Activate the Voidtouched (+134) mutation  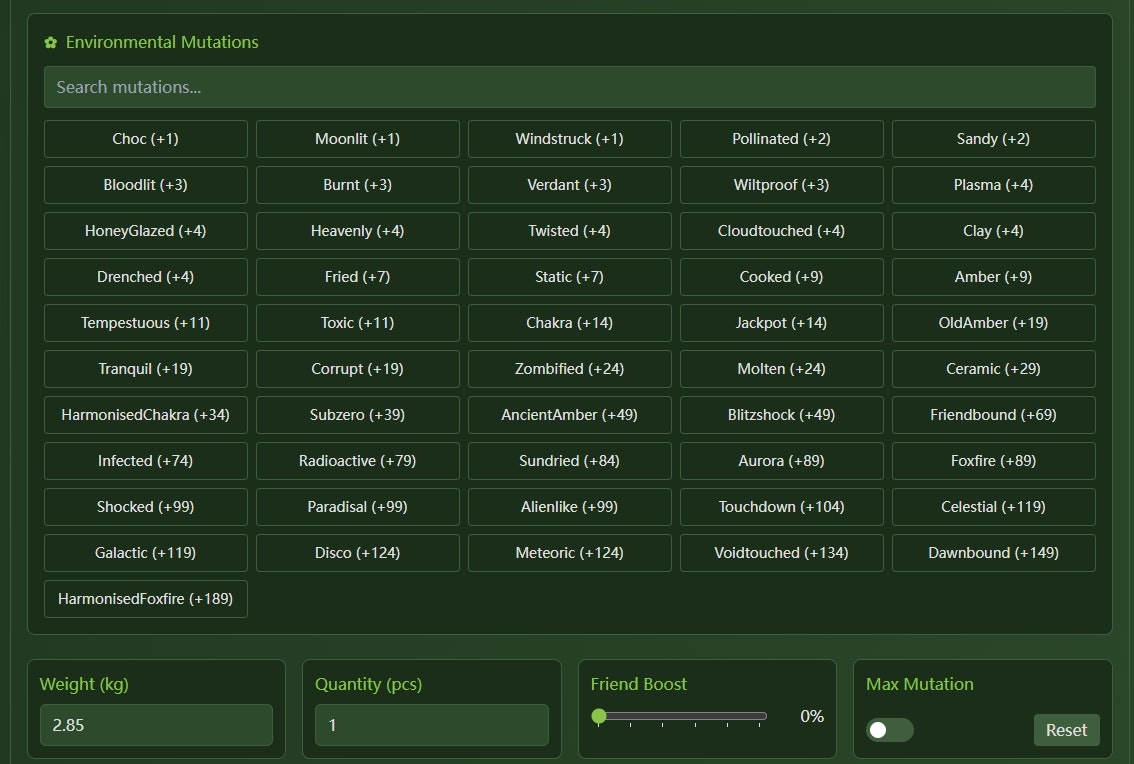click(781, 552)
